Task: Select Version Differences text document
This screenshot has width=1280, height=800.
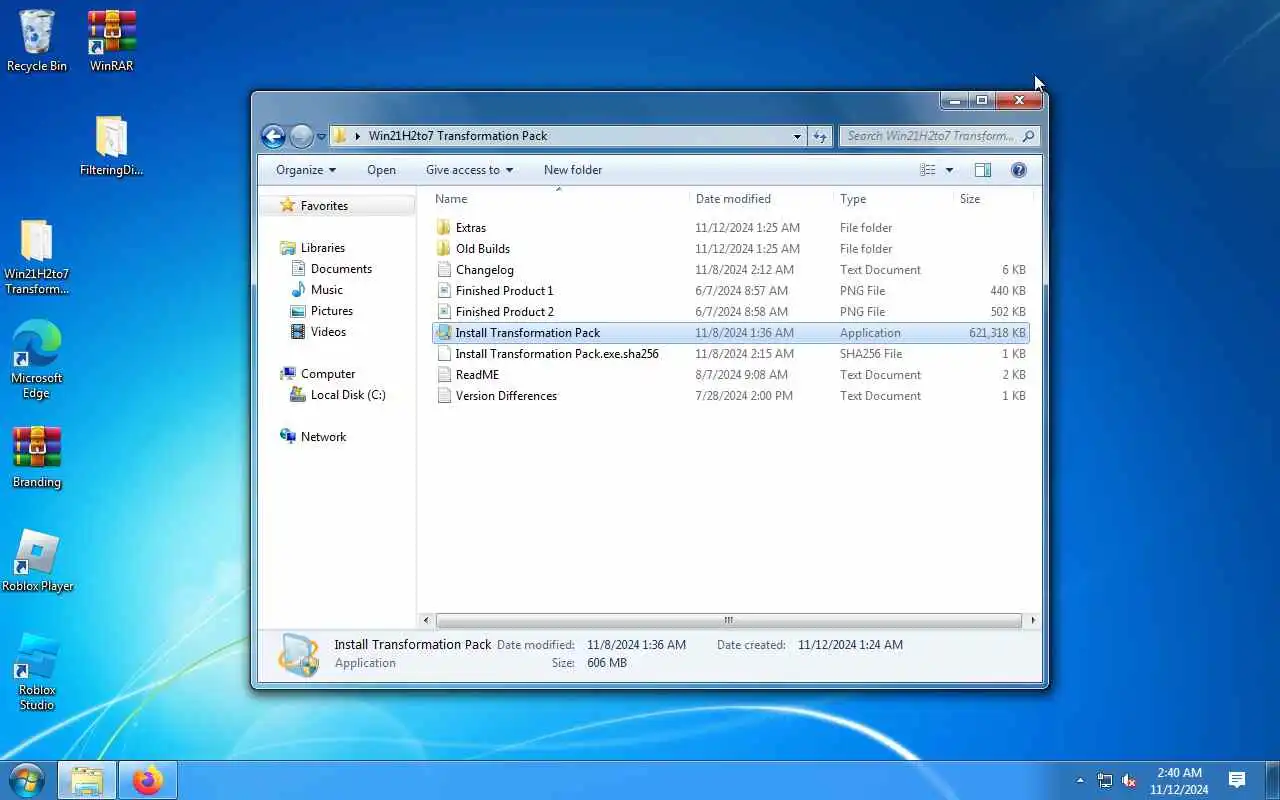Action: coord(731,396)
